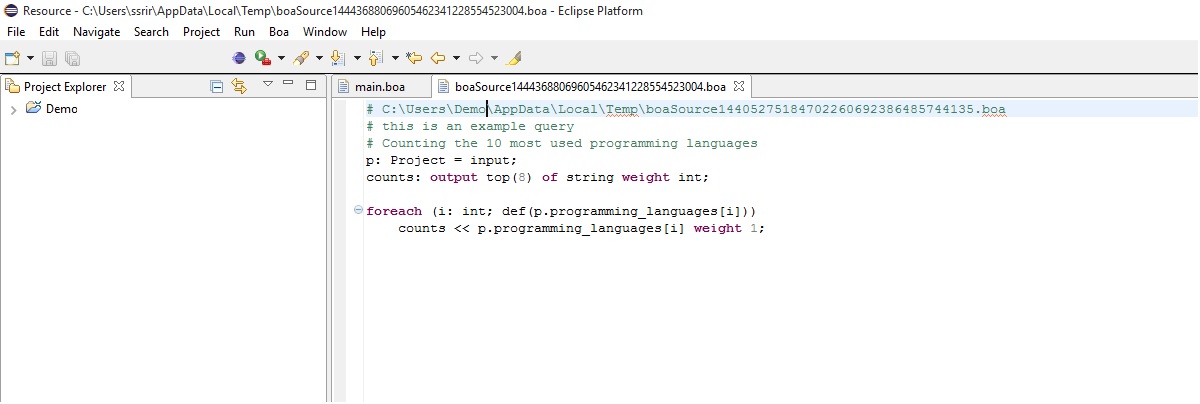Open the Boa menu

pyautogui.click(x=279, y=32)
